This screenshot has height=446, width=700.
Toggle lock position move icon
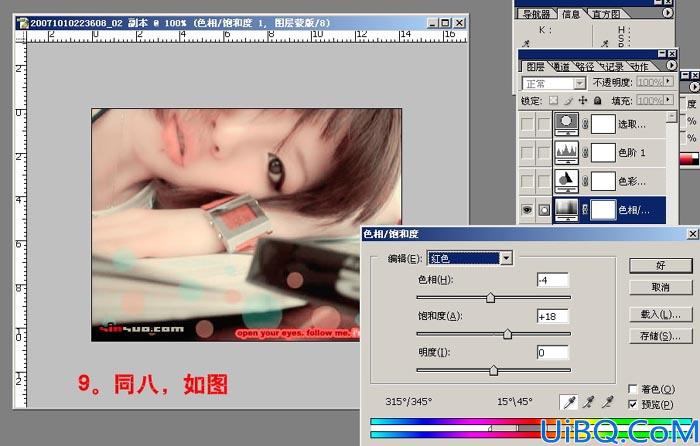(583, 100)
